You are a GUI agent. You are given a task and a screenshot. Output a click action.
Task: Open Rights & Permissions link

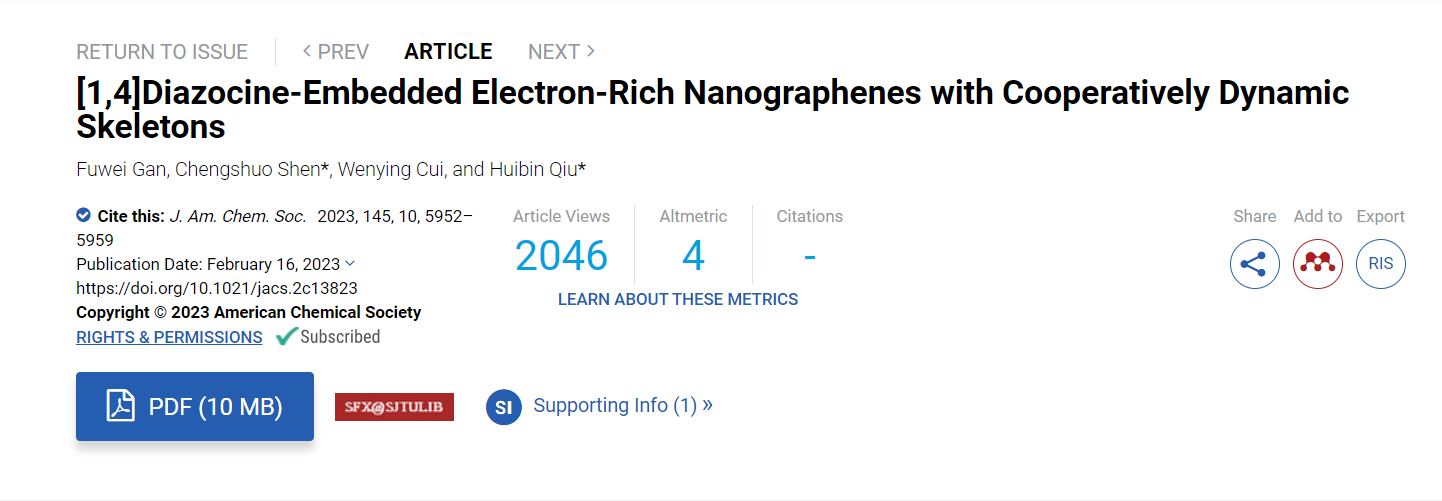point(169,337)
